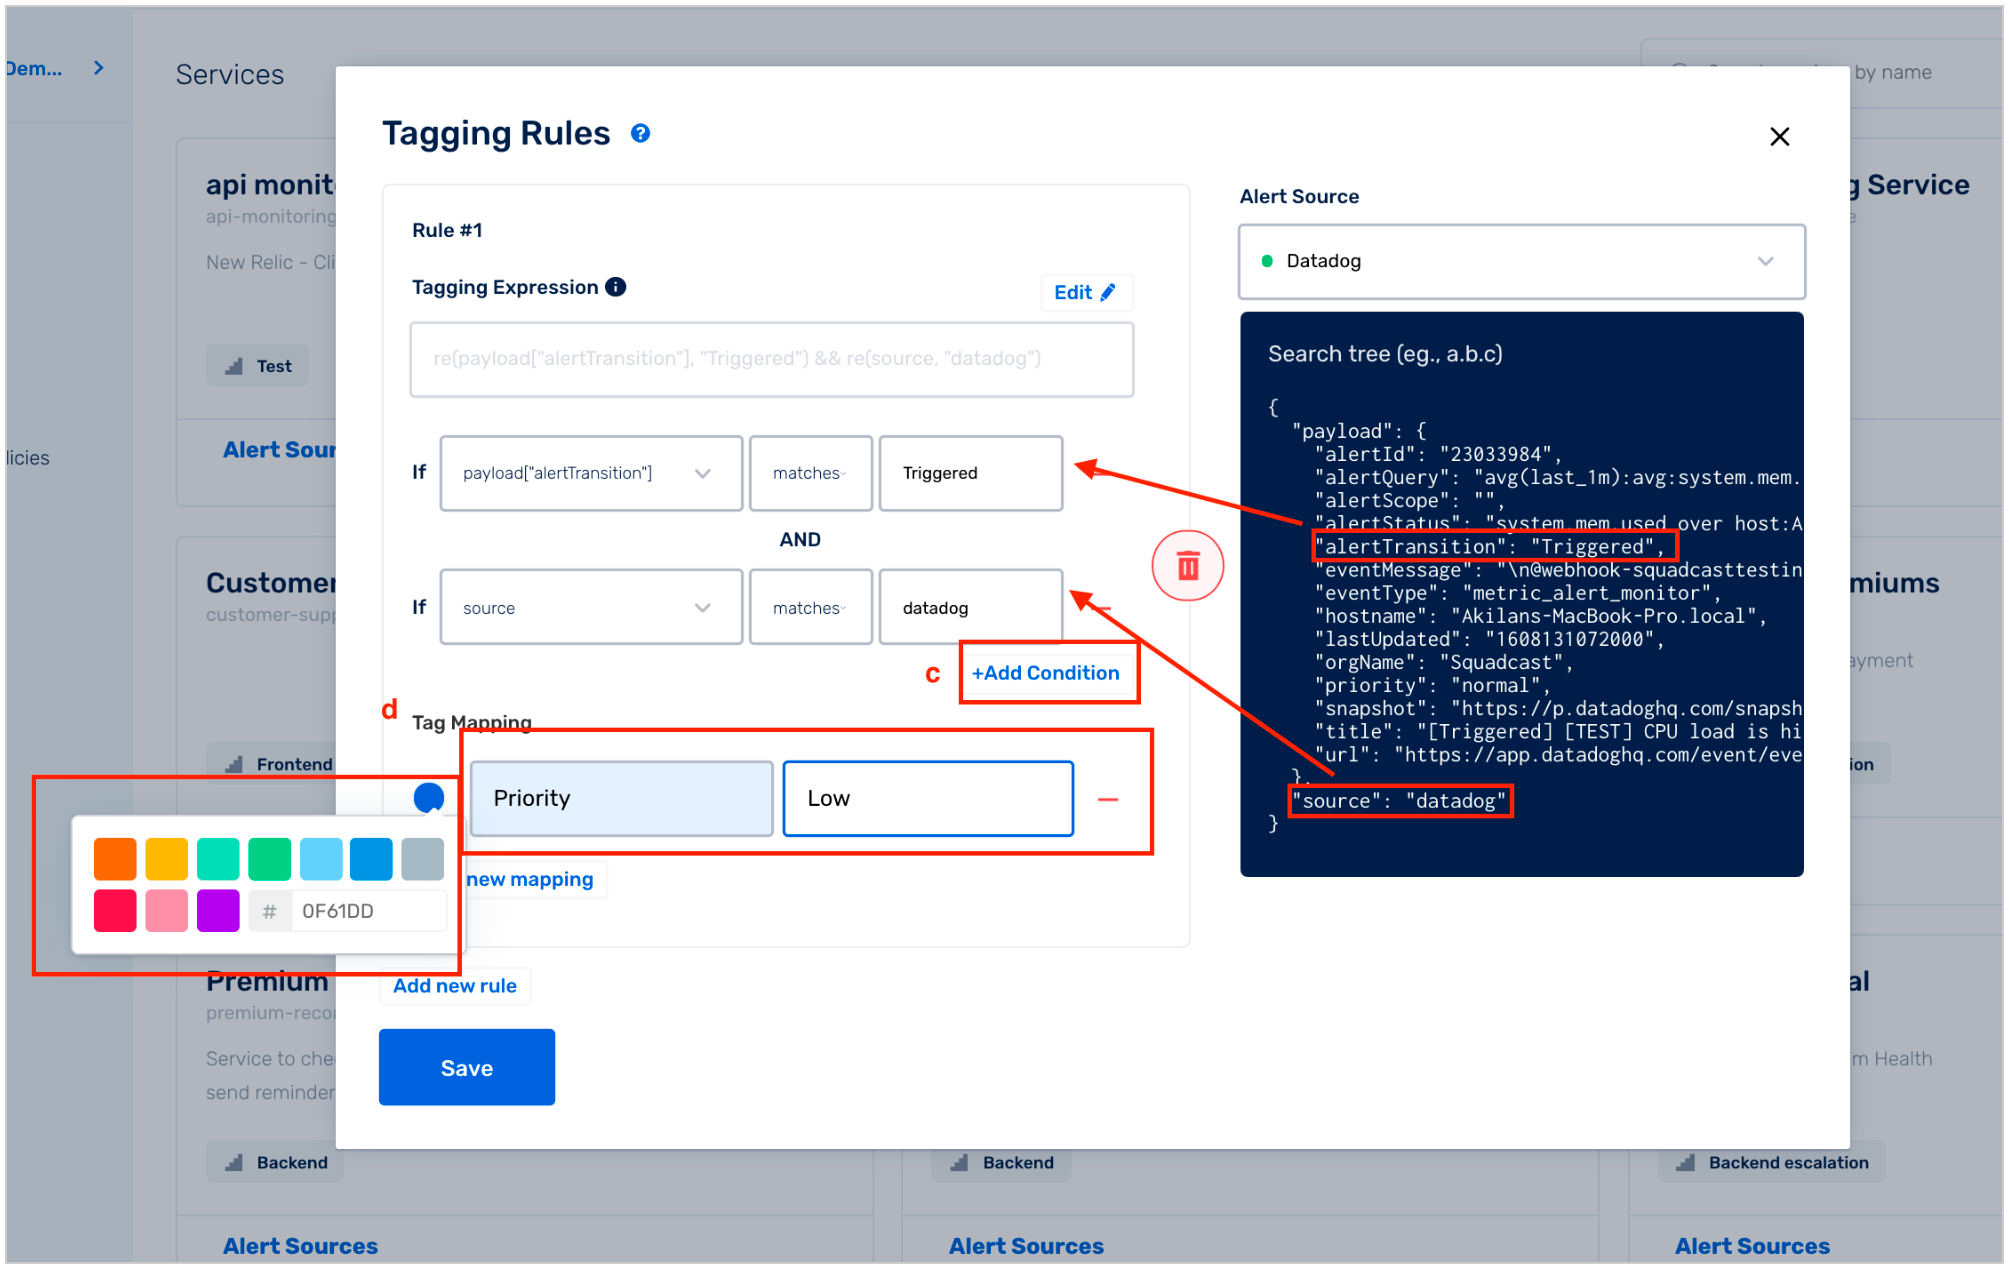The width and height of the screenshot is (2009, 1269).
Task: Open the Tagging Rules help icon
Action: [x=640, y=133]
